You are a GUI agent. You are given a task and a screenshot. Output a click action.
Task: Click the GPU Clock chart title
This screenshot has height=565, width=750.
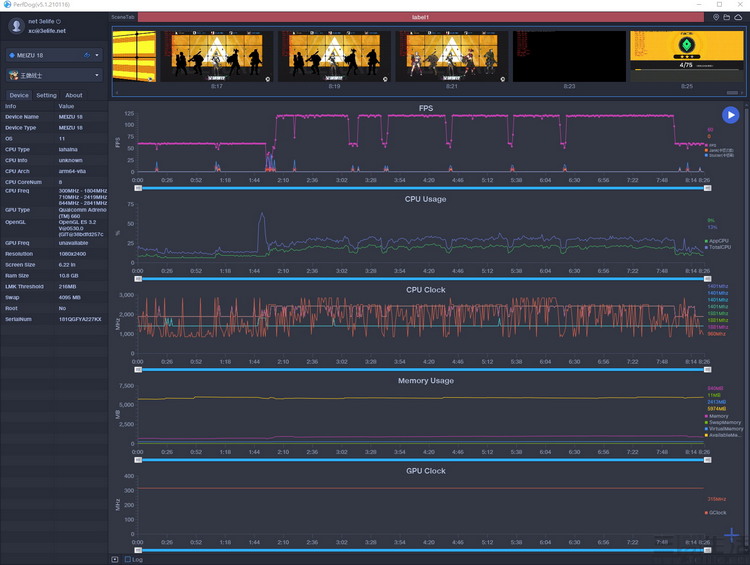click(x=426, y=471)
